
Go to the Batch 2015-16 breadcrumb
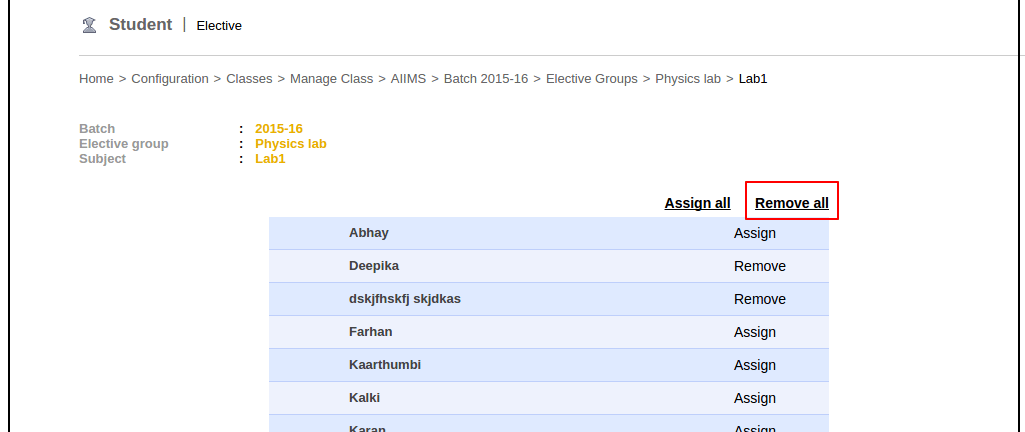click(486, 78)
